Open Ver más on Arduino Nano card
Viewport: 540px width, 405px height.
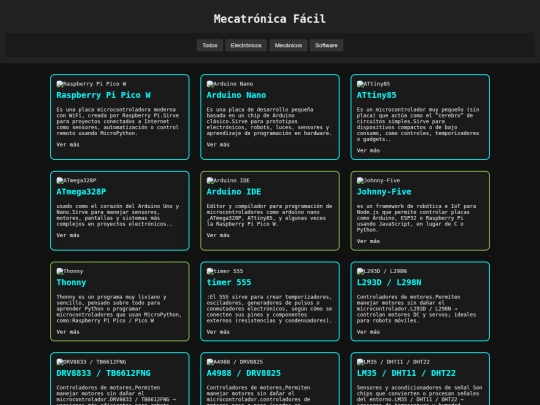coord(218,145)
